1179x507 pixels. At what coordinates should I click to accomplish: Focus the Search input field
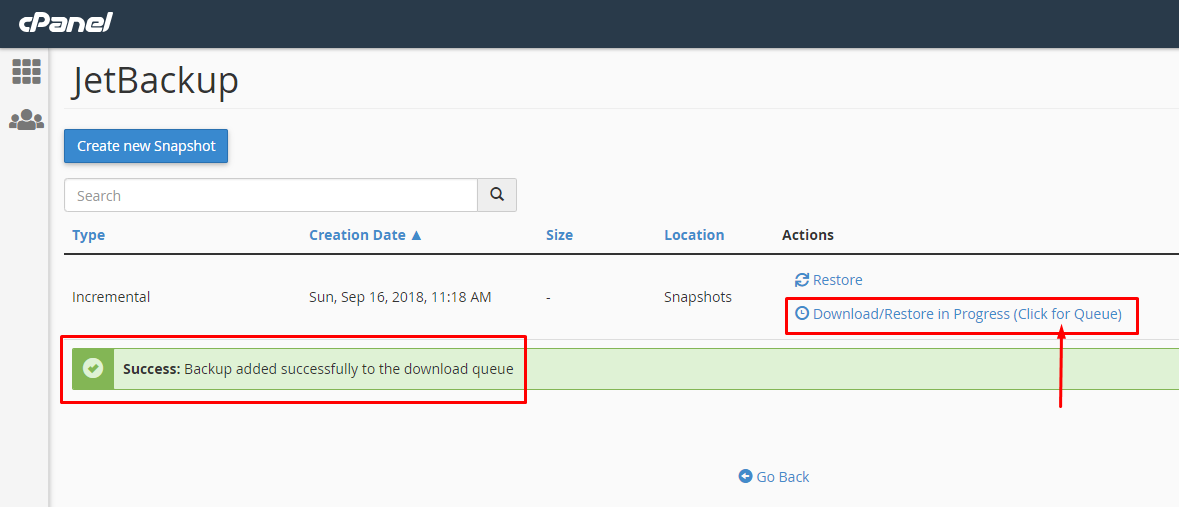(271, 195)
